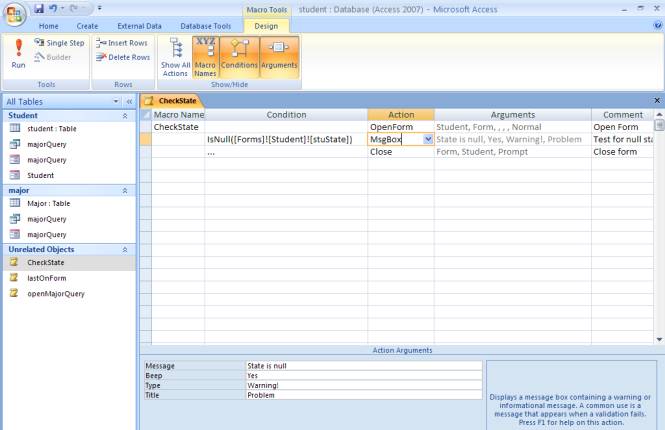Collapse navigation pane with shutter button
Viewport: 665px width, 430px height.
[x=129, y=101]
